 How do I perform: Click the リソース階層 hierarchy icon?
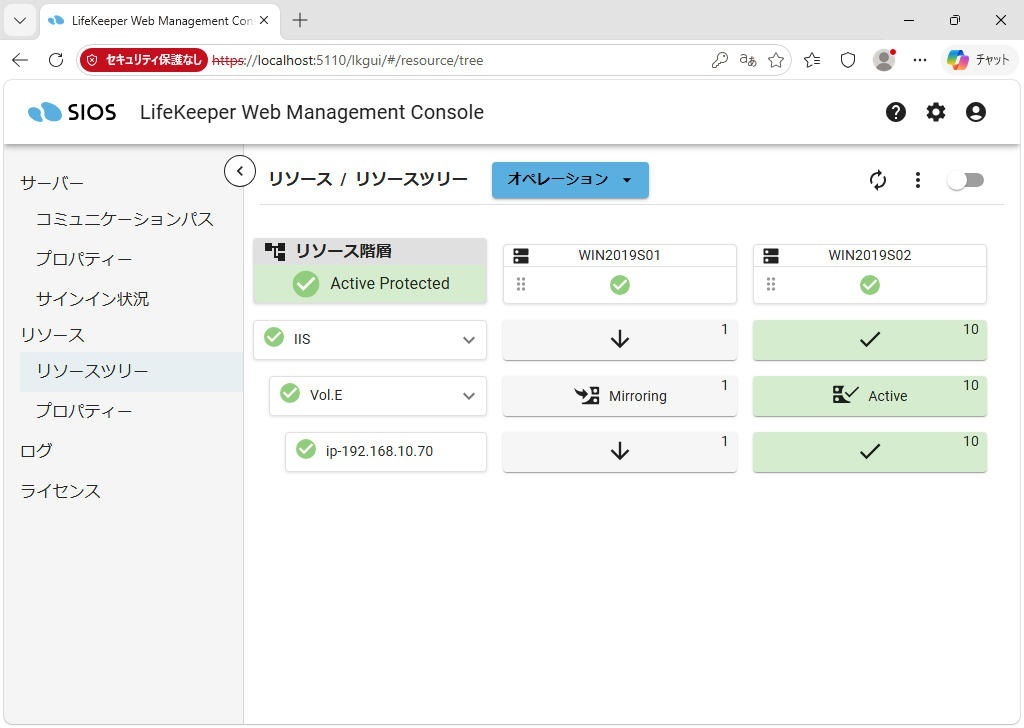[275, 251]
